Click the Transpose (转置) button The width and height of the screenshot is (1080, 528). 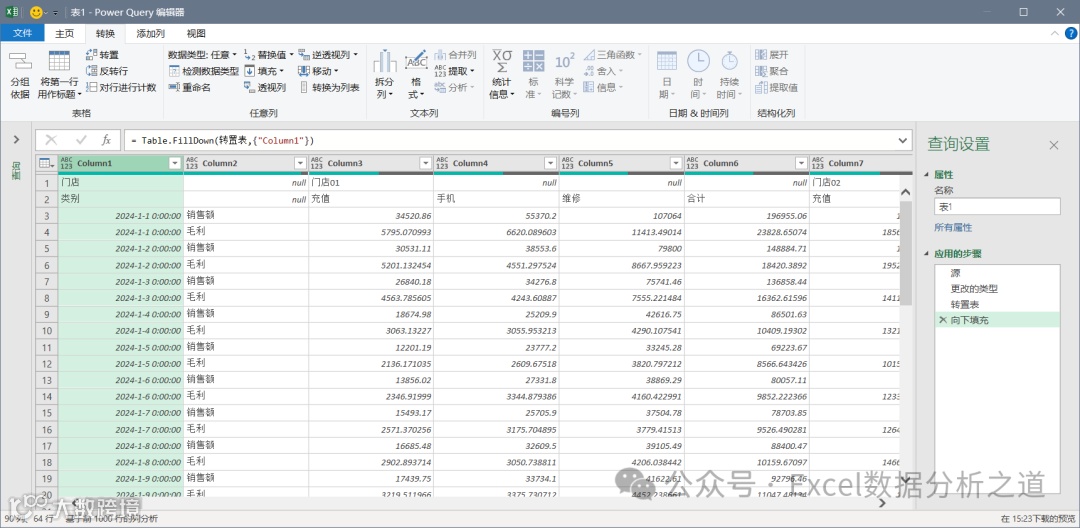(x=102, y=54)
